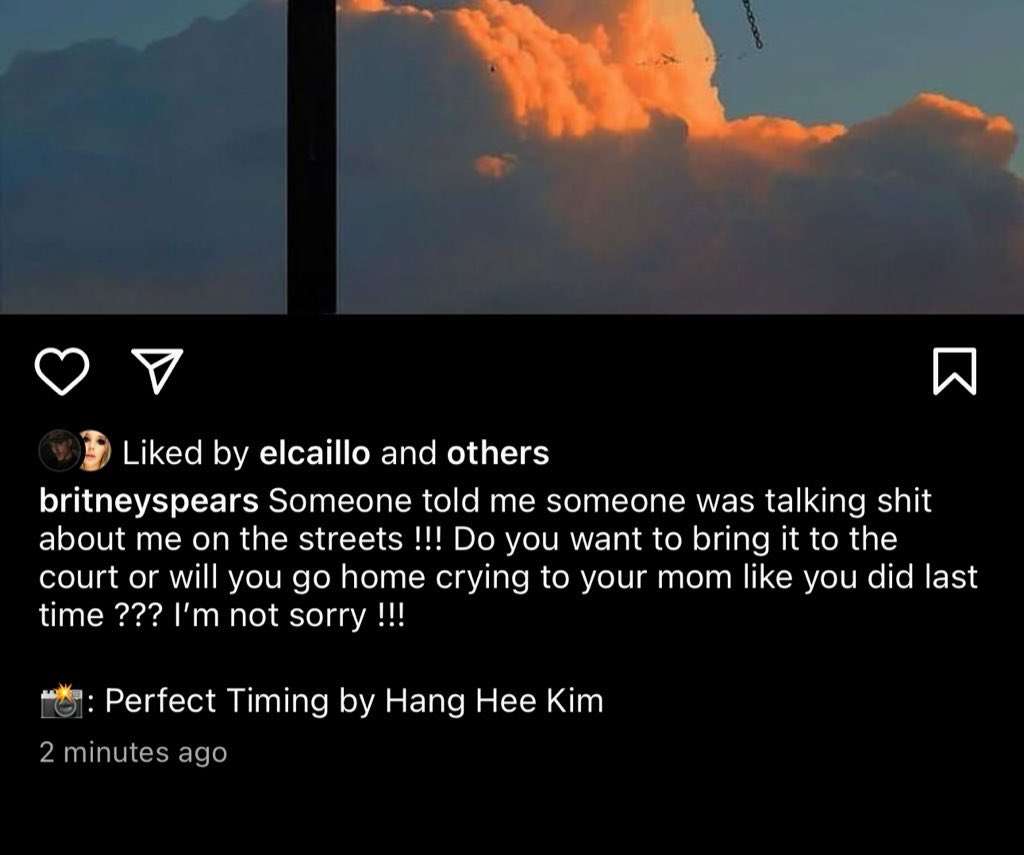This screenshot has height=855, width=1024.
Task: Tap the 'Liked by' label text
Action: pyautogui.click(x=185, y=453)
